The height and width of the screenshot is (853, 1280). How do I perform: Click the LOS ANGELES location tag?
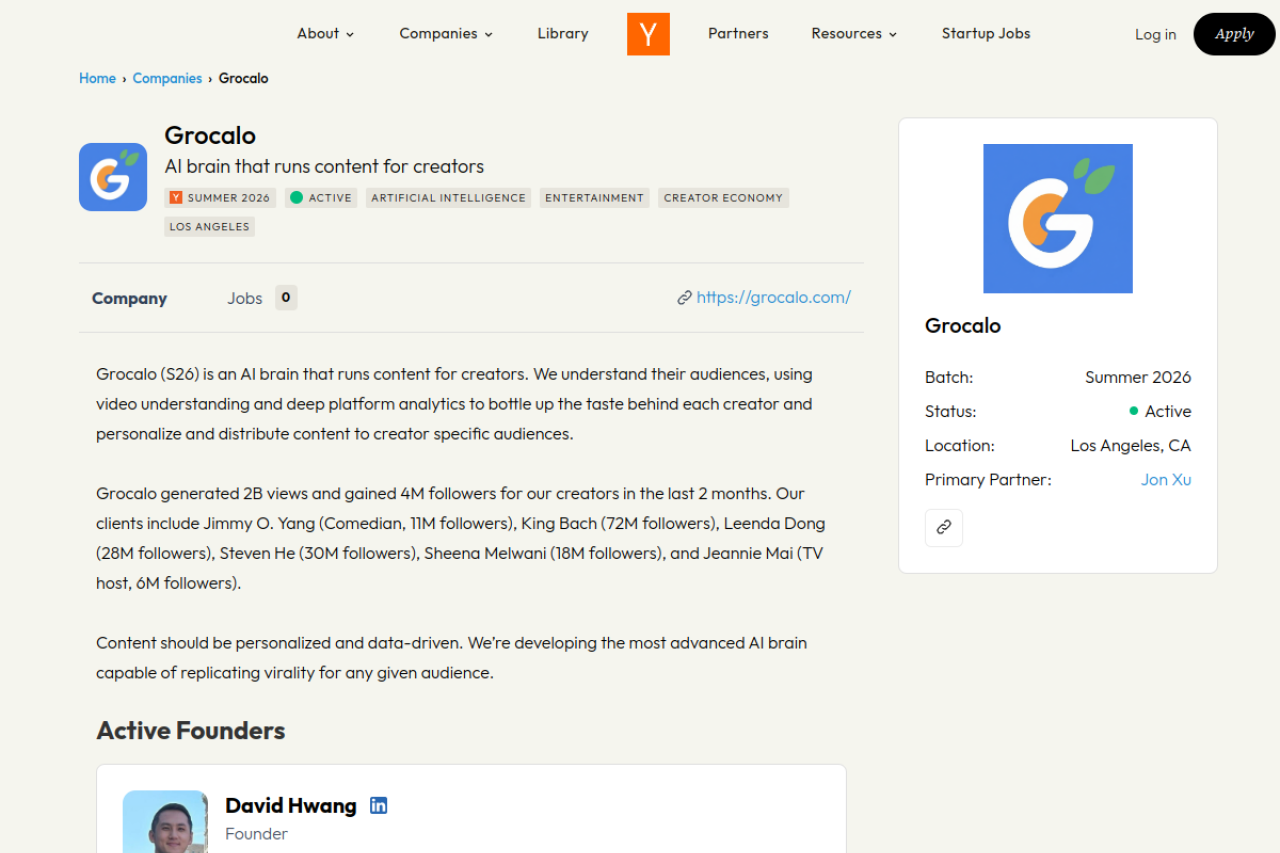[x=210, y=227]
